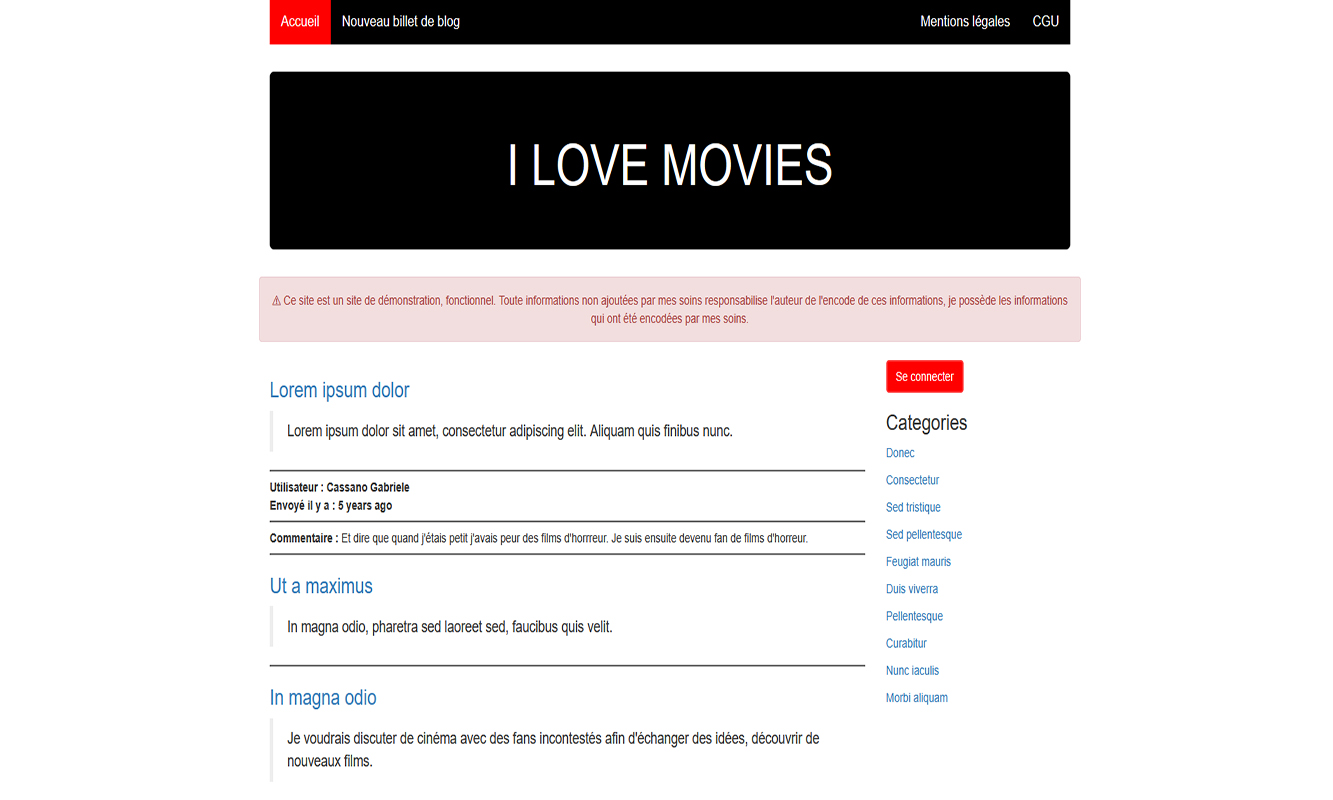The image size is (1333, 800).
Task: Click the I LOVE MOVIES banner
Action: click(669, 160)
